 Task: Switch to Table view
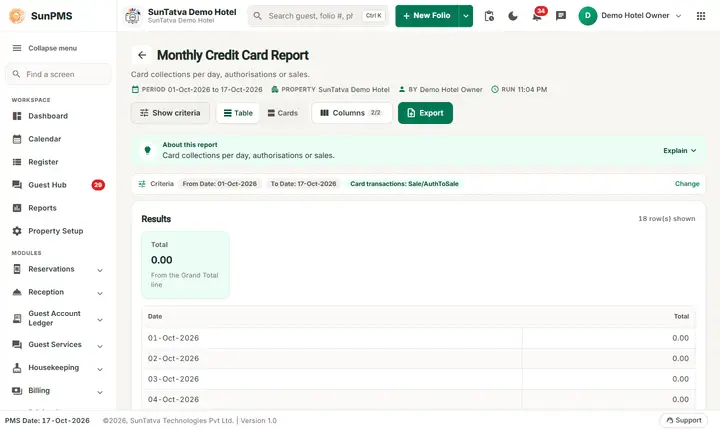(238, 113)
